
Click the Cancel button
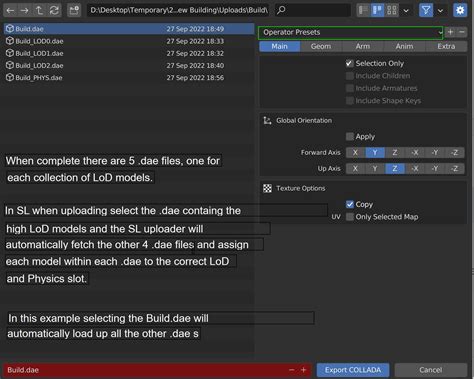[431, 370]
